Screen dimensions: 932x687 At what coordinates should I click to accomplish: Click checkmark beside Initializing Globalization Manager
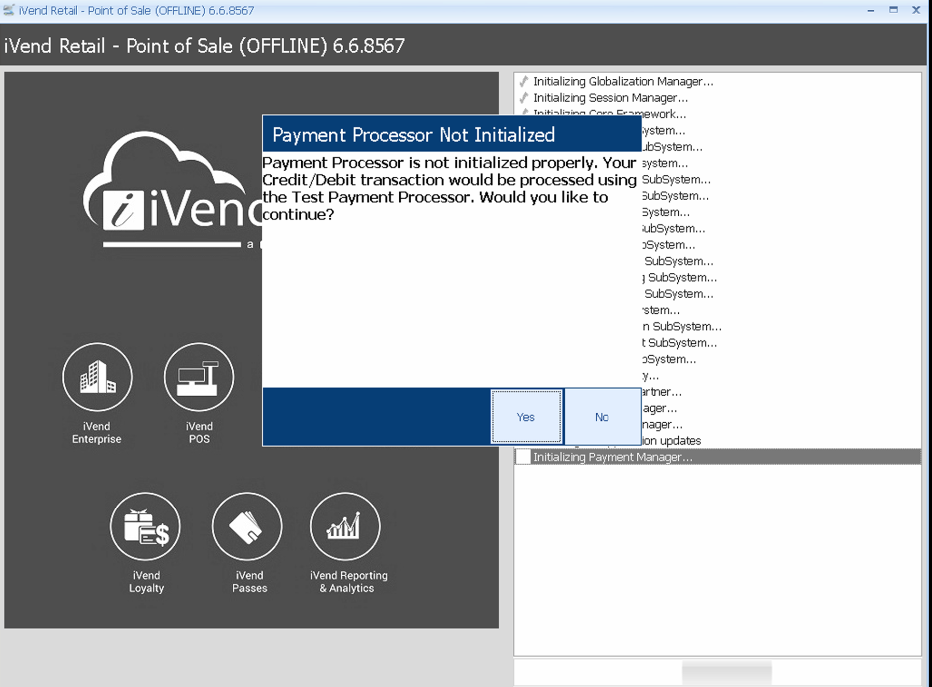(x=524, y=81)
